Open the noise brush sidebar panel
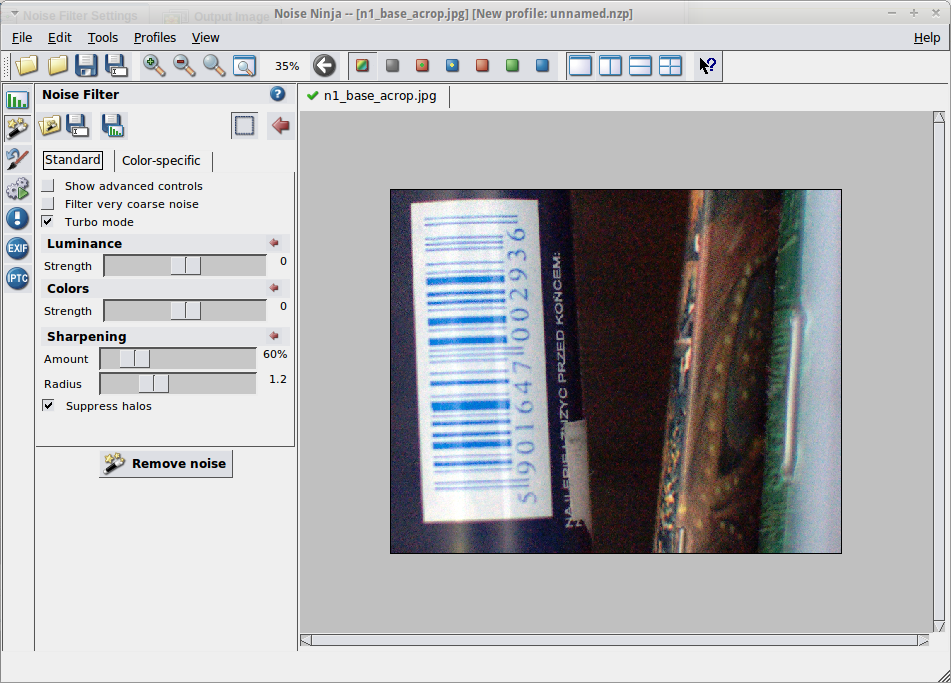951x683 pixels. point(18,159)
